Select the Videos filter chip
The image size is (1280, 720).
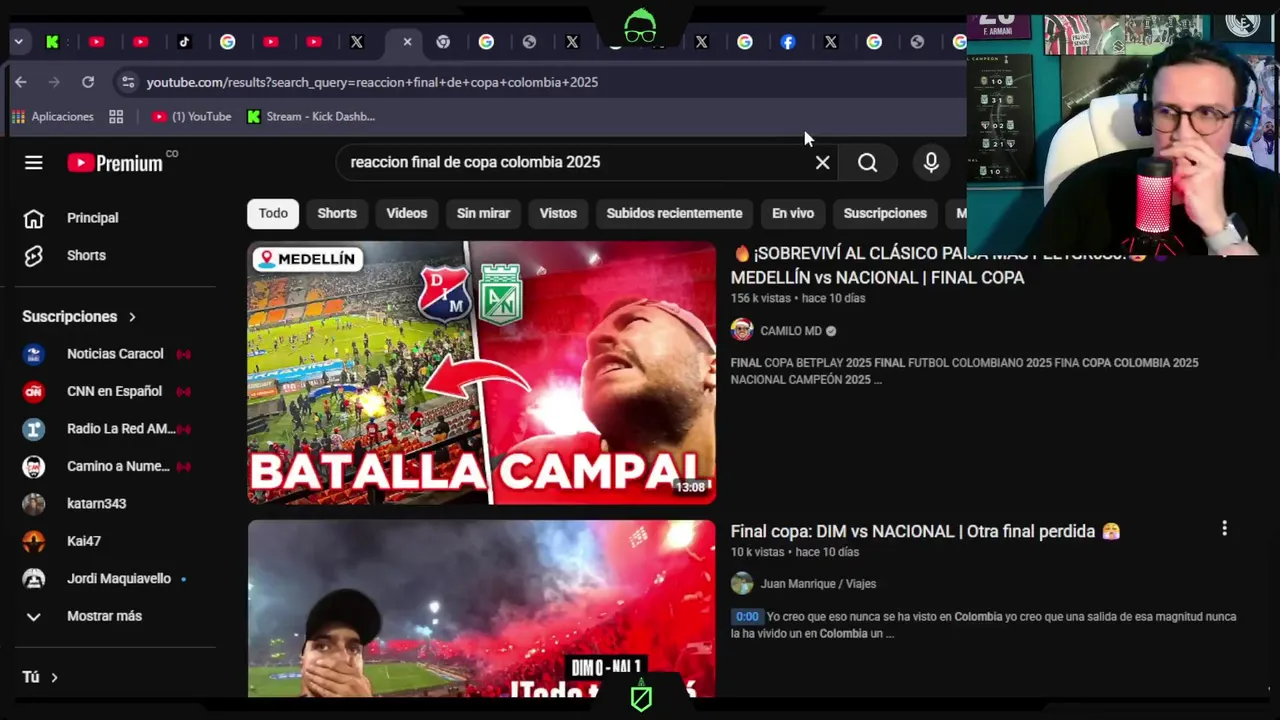point(407,213)
